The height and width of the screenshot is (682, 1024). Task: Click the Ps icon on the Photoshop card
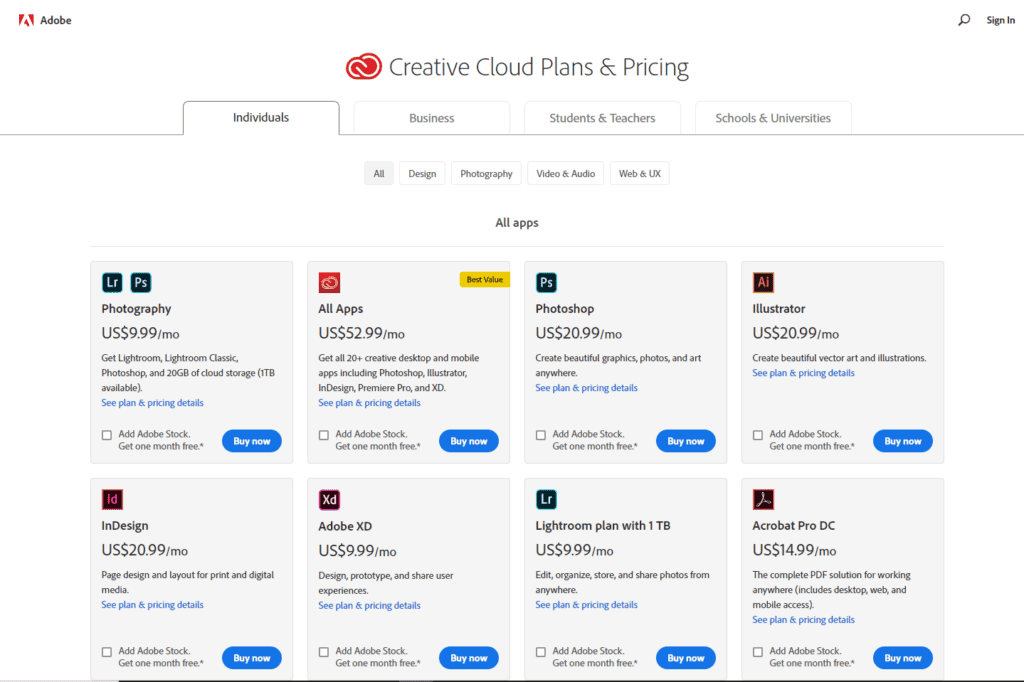546,282
